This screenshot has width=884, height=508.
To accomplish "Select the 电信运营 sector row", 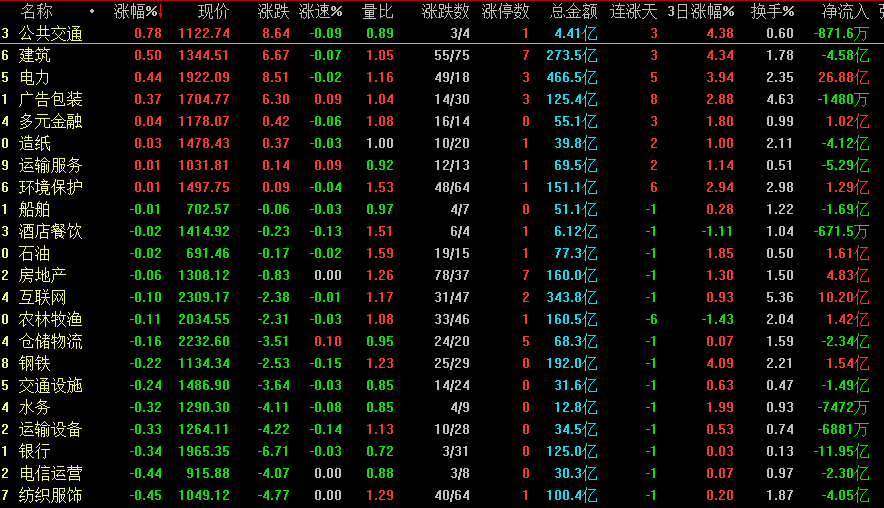I will tap(442, 473).
